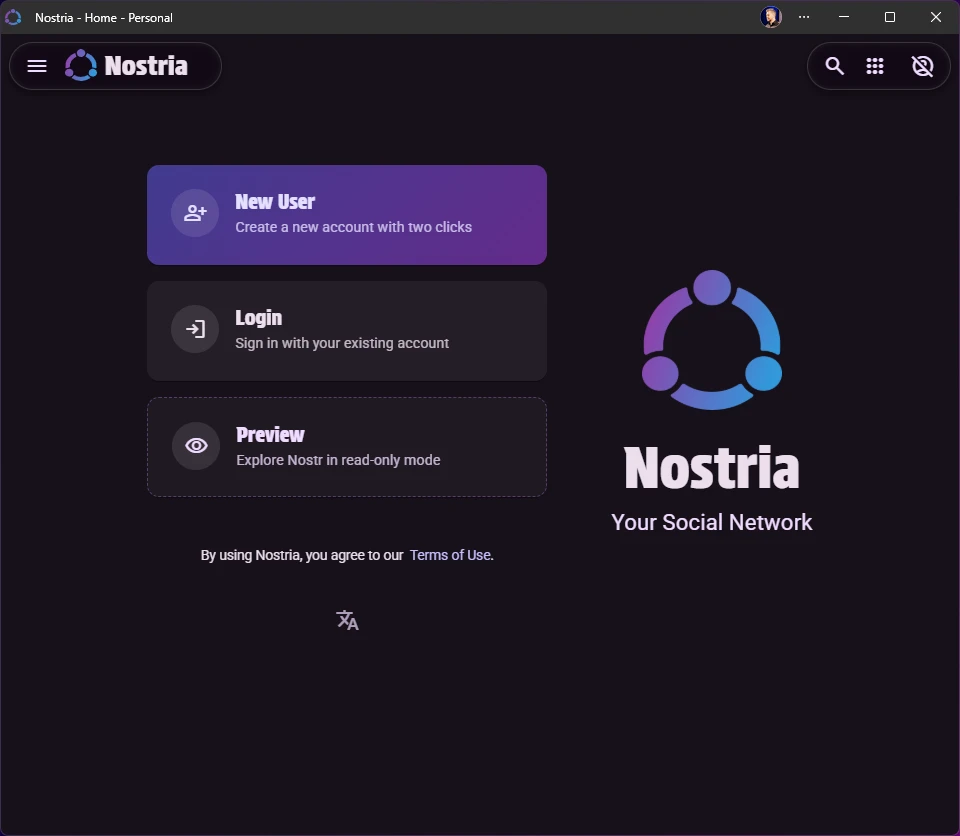Click the crossed-out account icon
Screen dimensions: 960x836
tap(922, 66)
